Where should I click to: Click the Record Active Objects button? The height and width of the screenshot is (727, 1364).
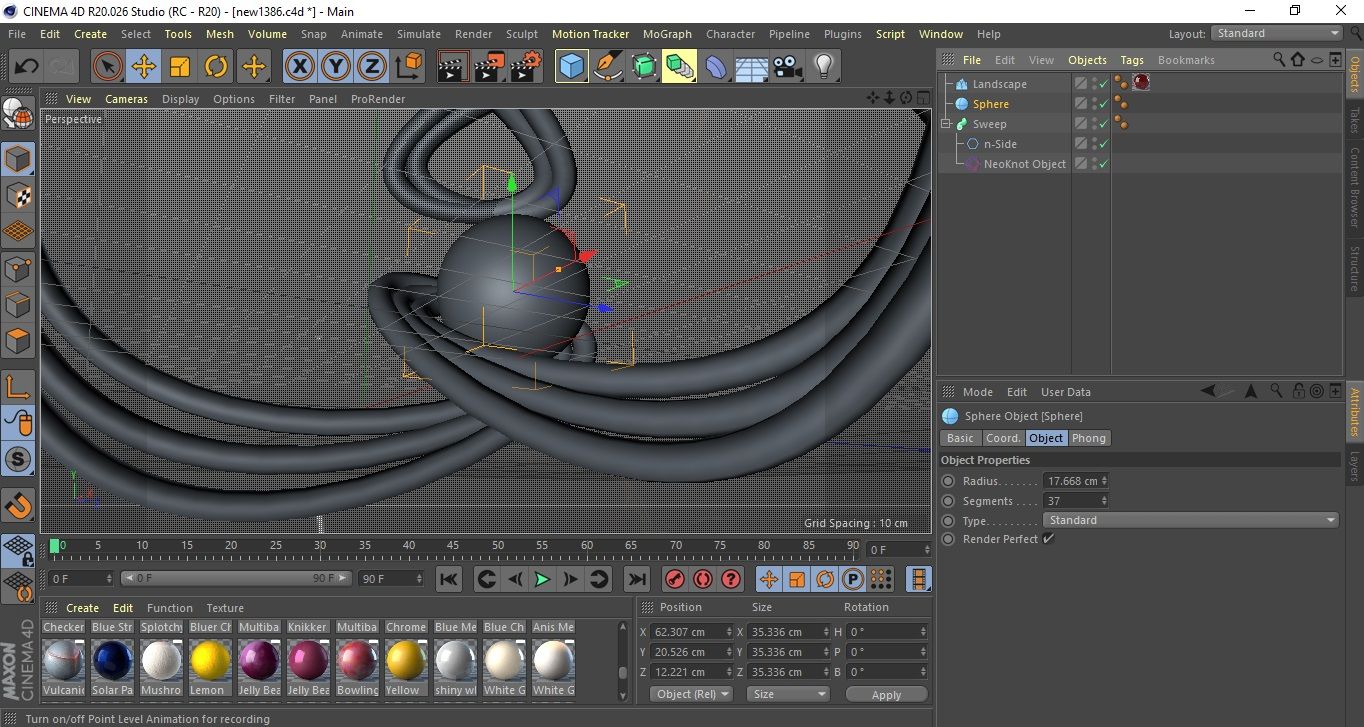[x=674, y=579]
